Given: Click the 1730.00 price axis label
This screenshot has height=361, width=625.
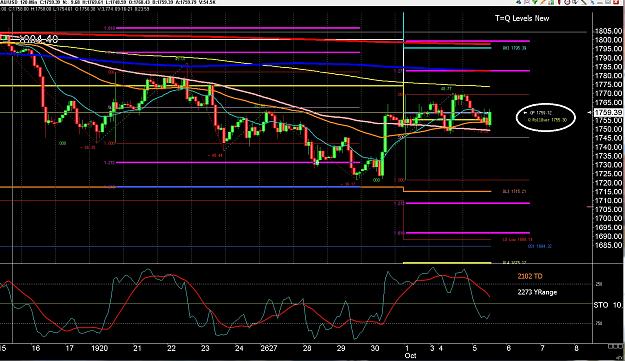Looking at the screenshot, I should (x=608, y=165).
